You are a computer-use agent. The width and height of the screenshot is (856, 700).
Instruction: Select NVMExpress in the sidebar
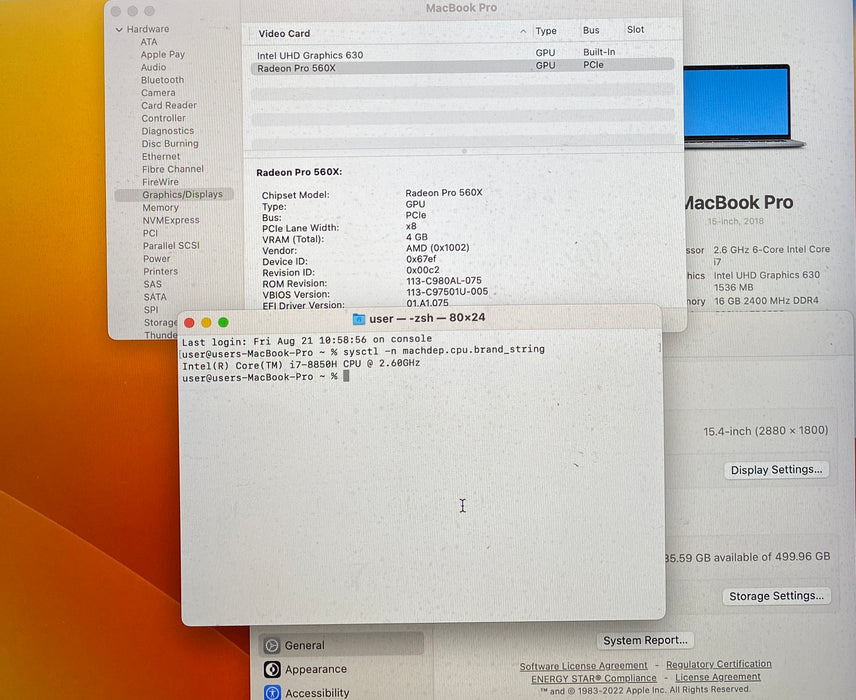click(171, 220)
